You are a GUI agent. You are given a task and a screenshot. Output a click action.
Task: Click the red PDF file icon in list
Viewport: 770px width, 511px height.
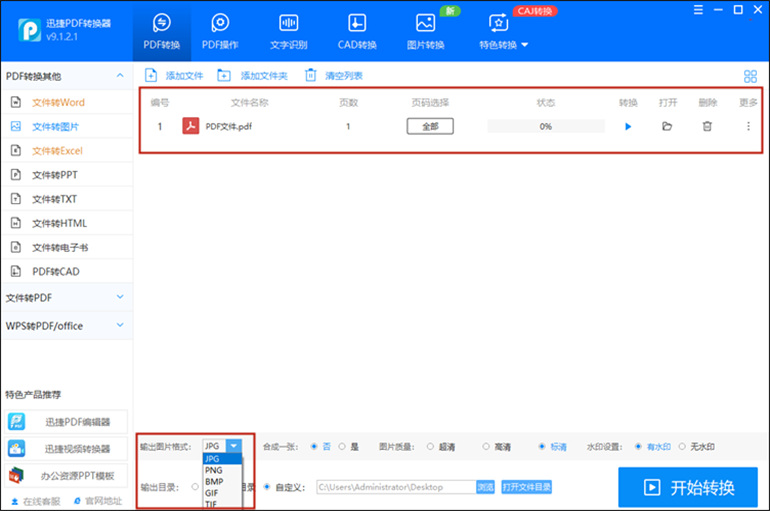pos(191,126)
